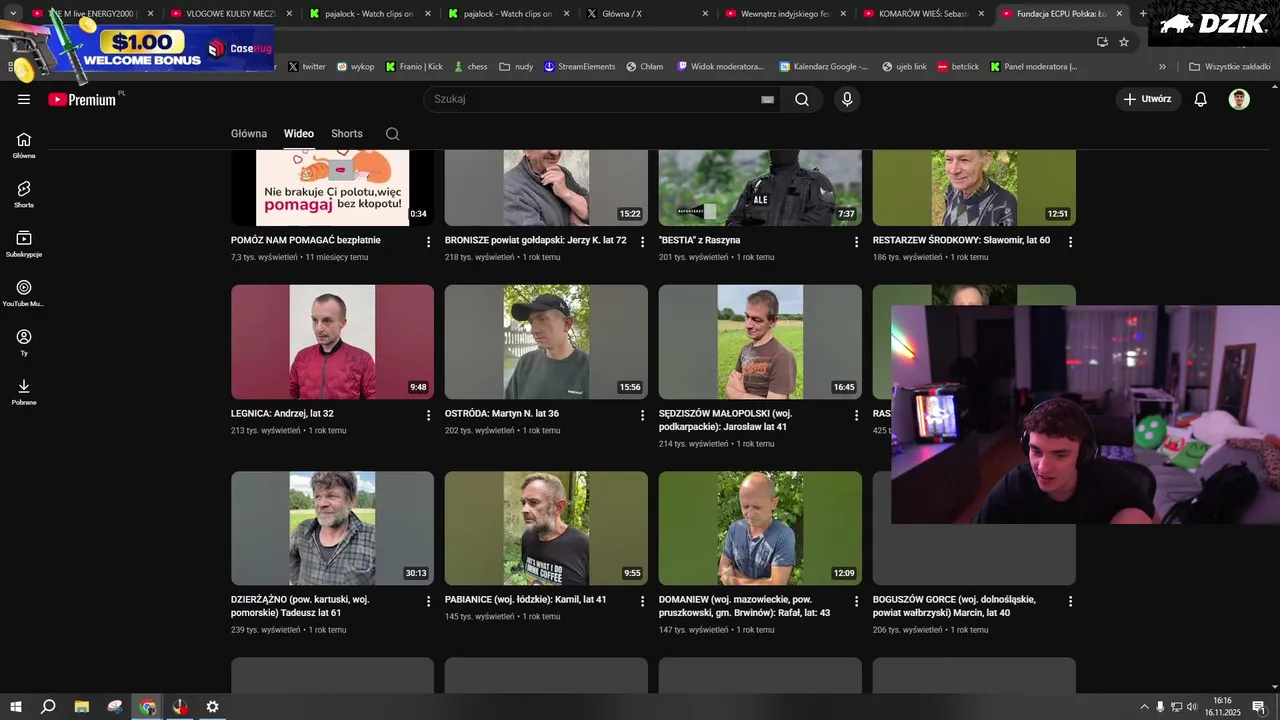Image resolution: width=1280 pixels, height=720 pixels.
Task: Play the LEGNICA Andrzej thumbnail with red jacket
Action: [332, 342]
